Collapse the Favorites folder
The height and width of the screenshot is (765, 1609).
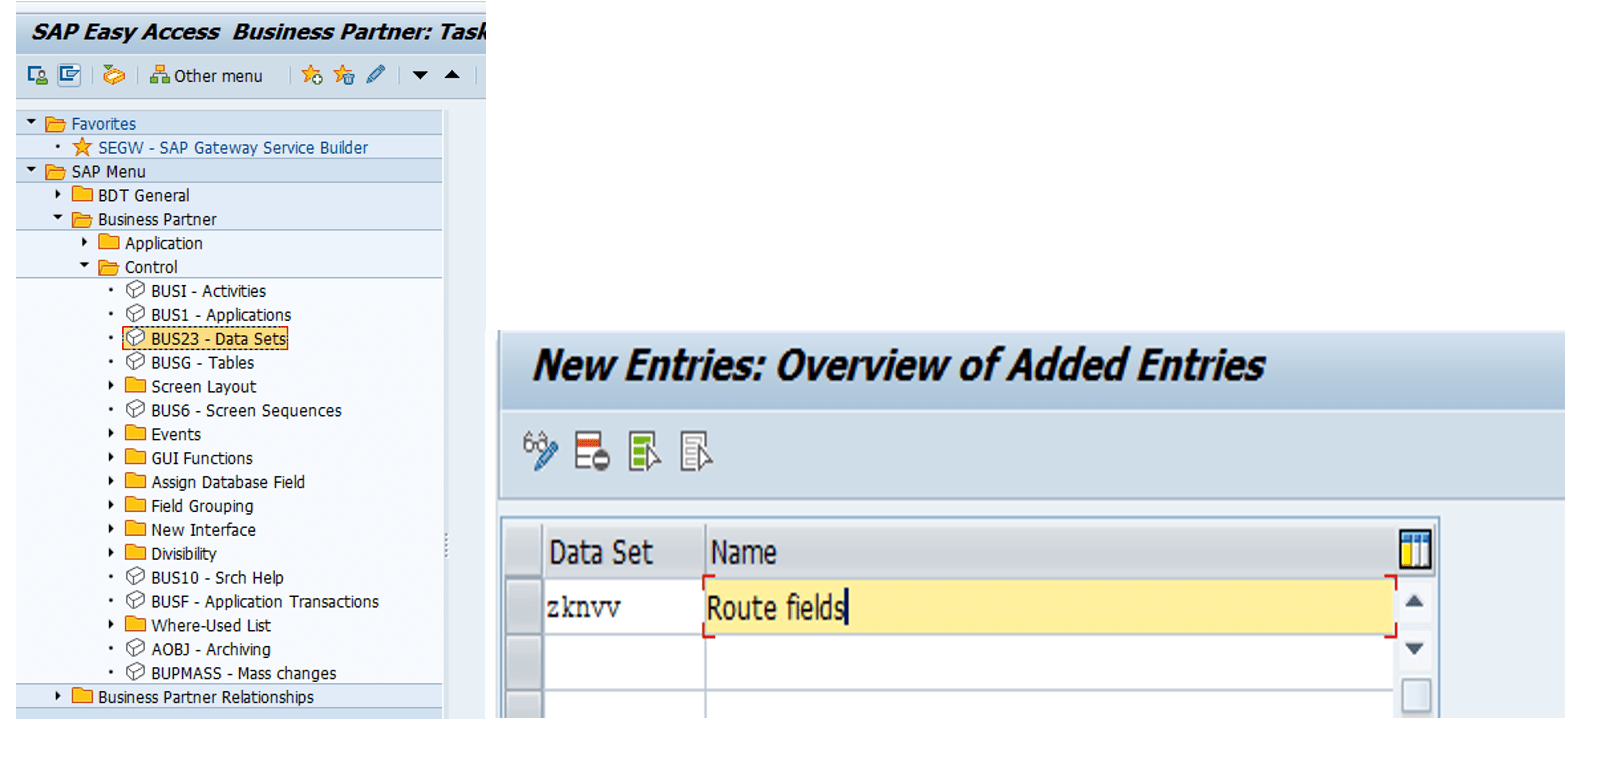click(x=31, y=123)
